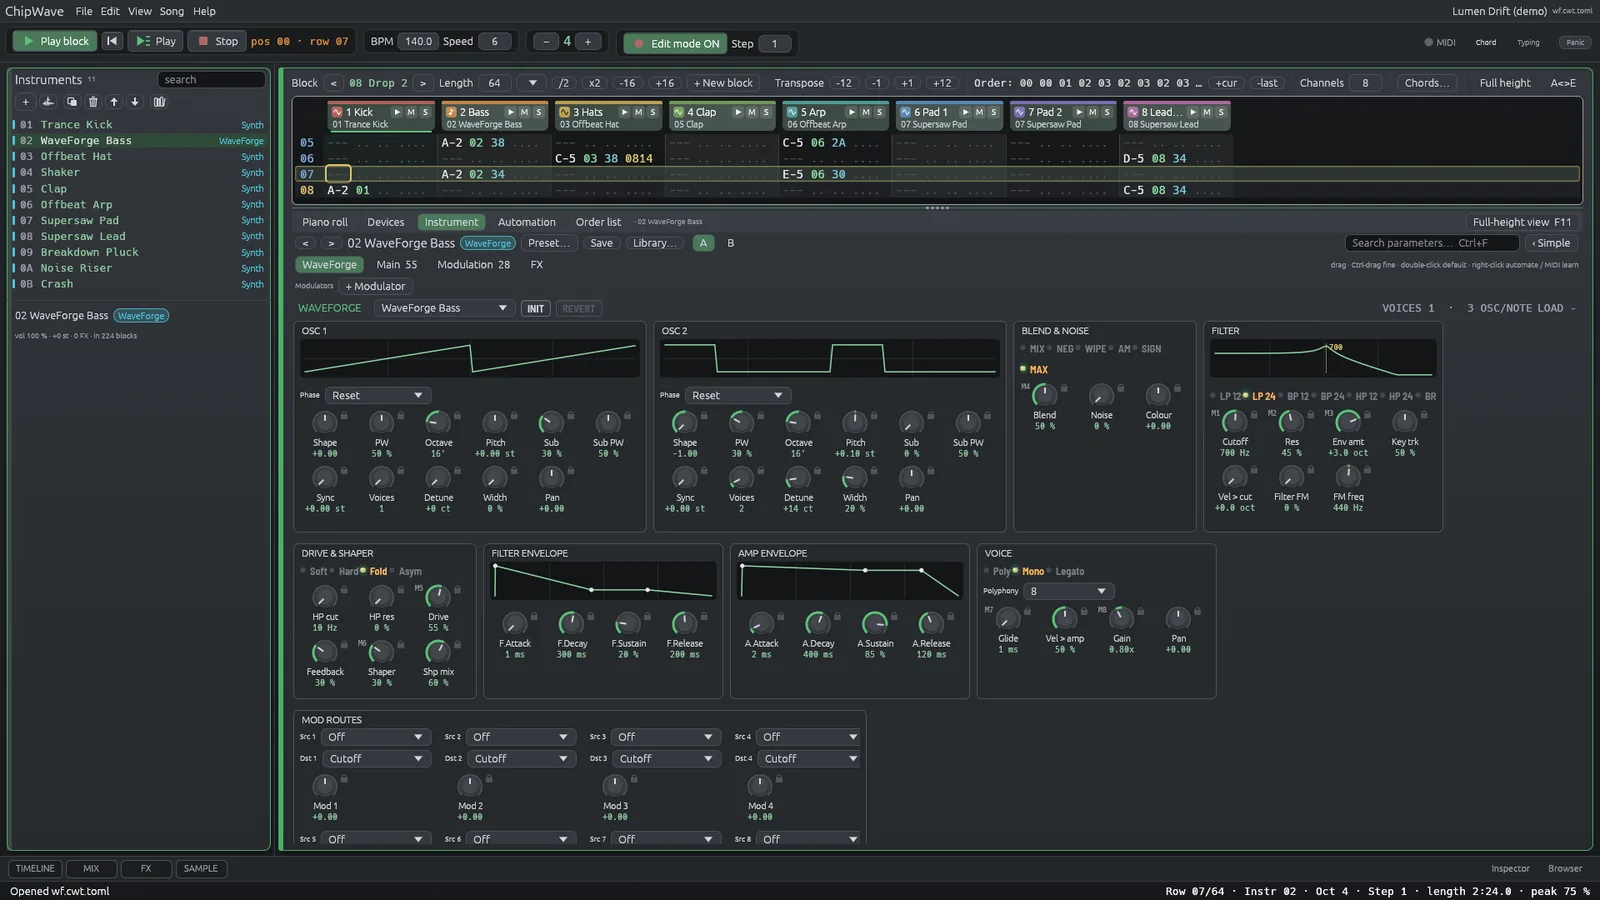The image size is (1600, 900).
Task: Click the waveform icon on the 1 Kick channel
Action: [337, 112]
